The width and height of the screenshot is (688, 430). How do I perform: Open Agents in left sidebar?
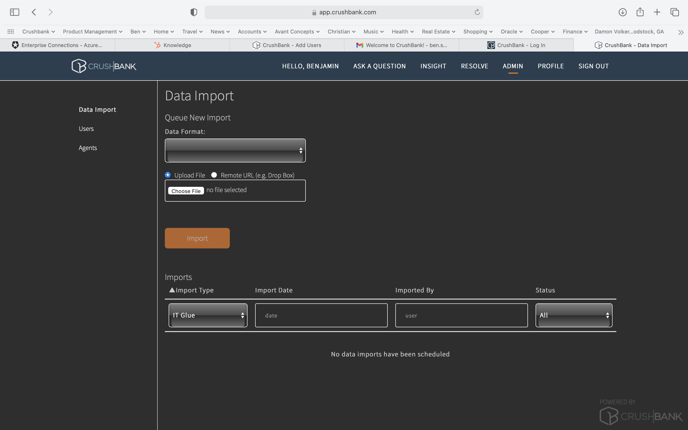click(88, 148)
